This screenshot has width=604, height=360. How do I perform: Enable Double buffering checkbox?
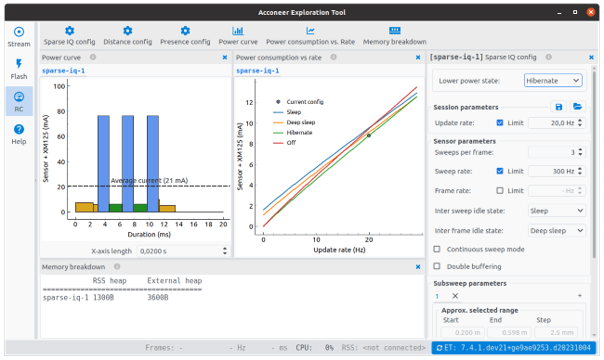437,266
